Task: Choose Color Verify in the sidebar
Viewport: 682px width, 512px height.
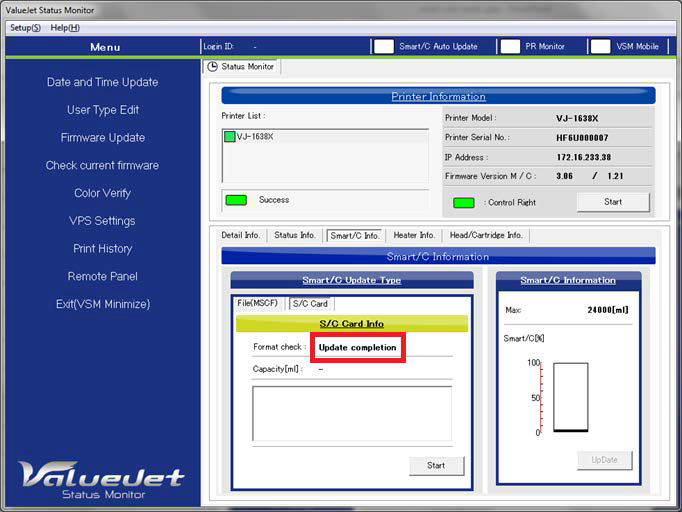Action: (103, 193)
